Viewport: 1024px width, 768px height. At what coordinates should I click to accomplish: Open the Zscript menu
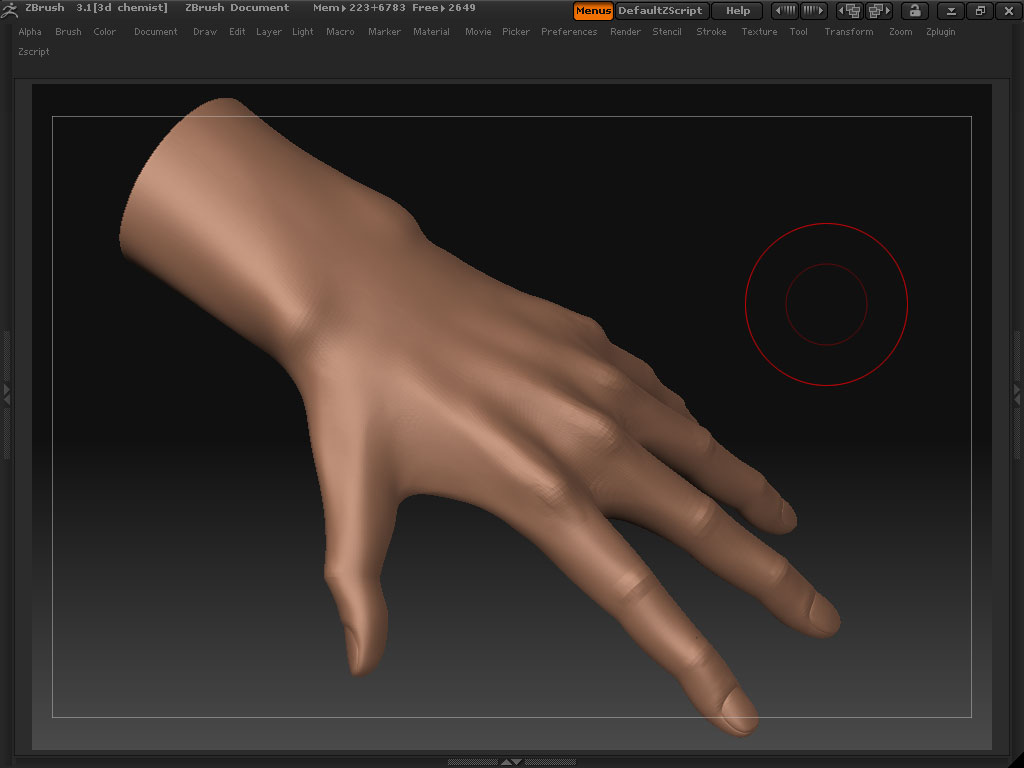[34, 51]
